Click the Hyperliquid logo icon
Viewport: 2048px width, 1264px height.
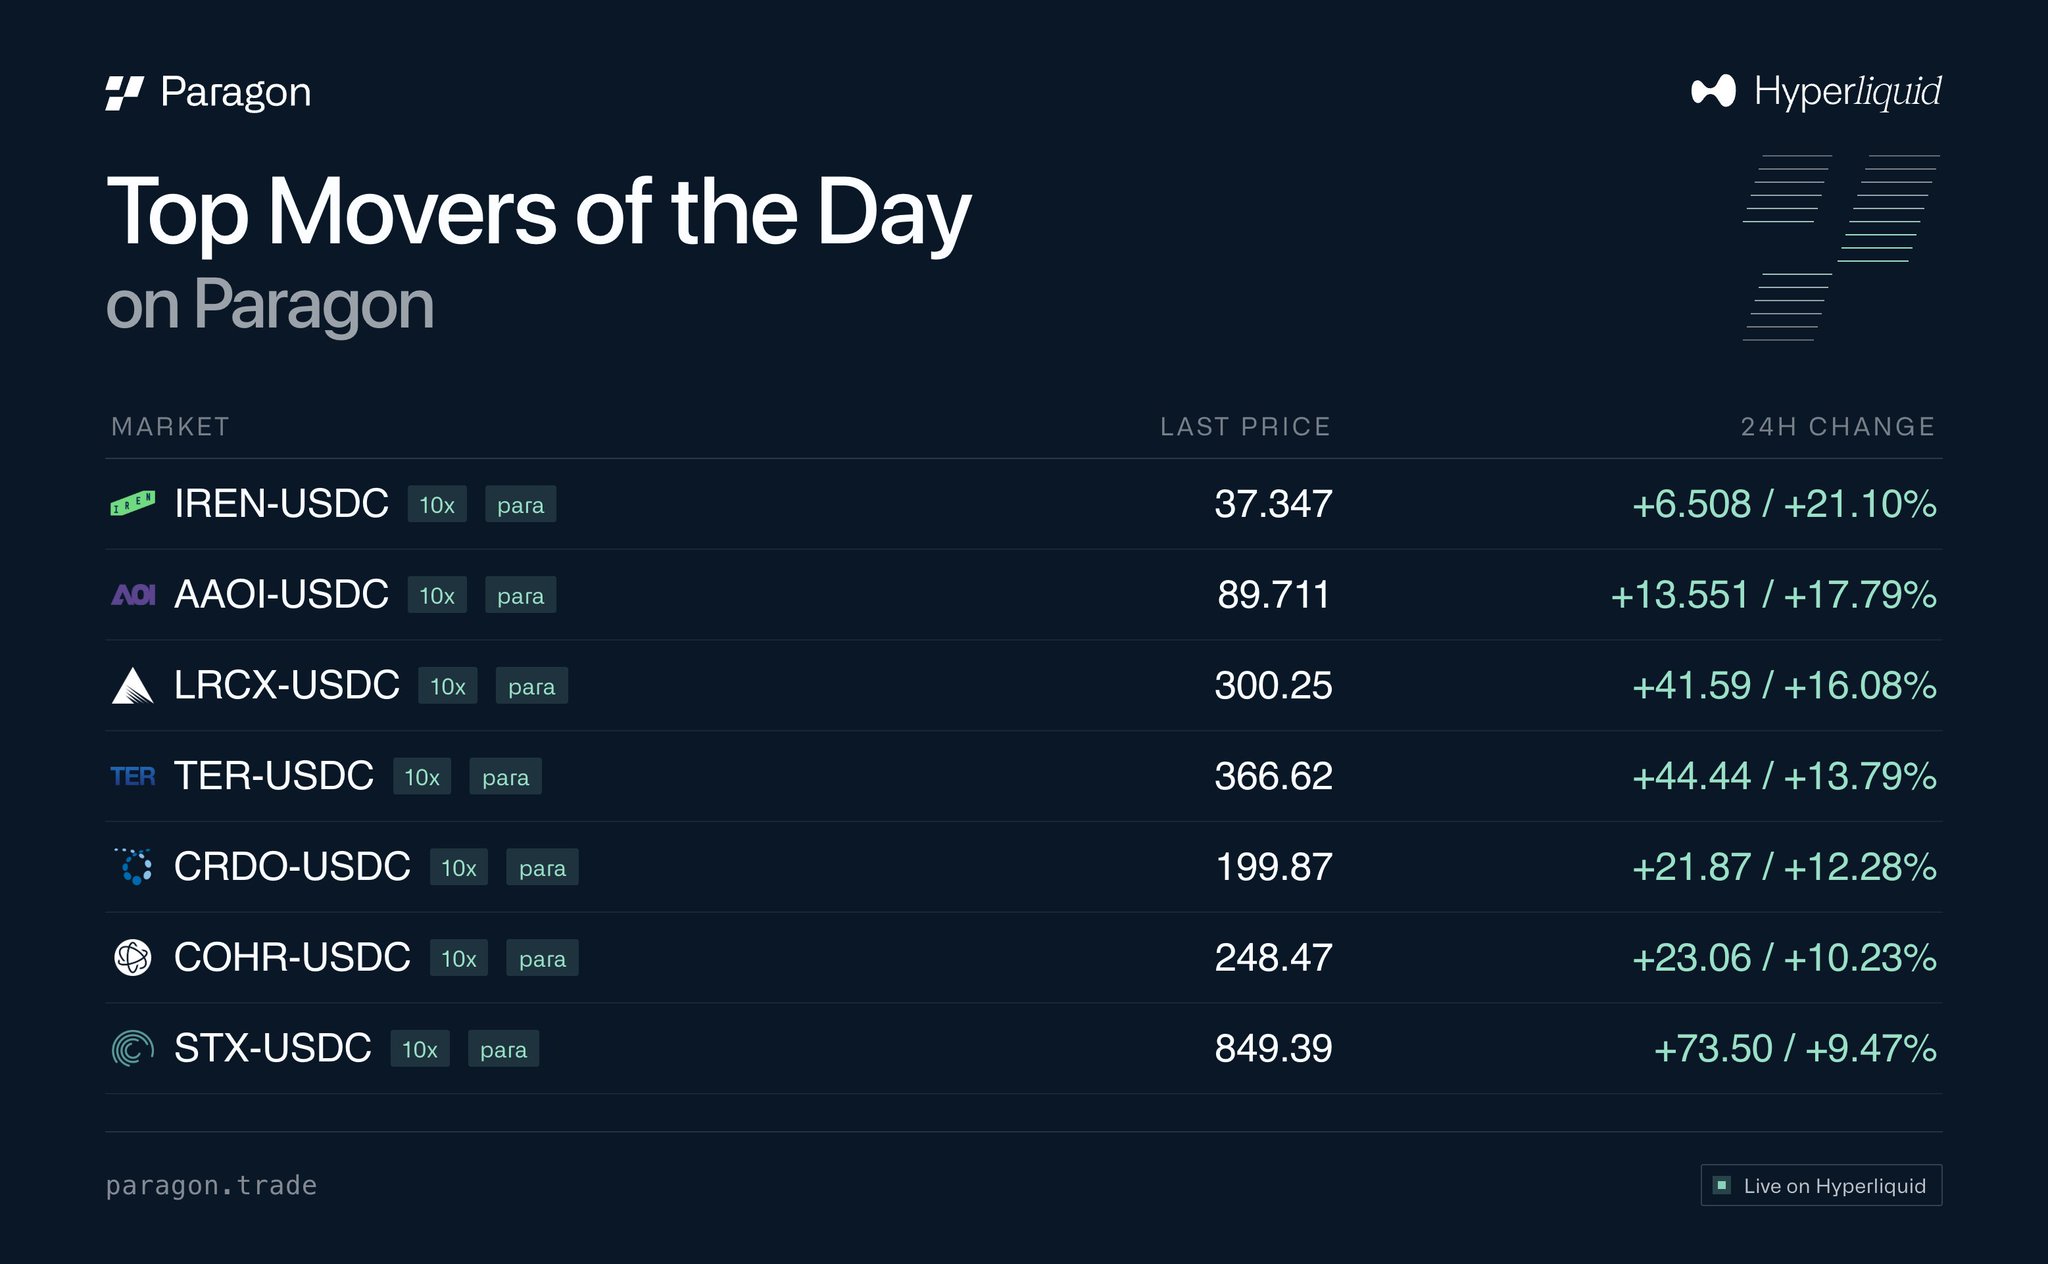pyautogui.click(x=1713, y=91)
